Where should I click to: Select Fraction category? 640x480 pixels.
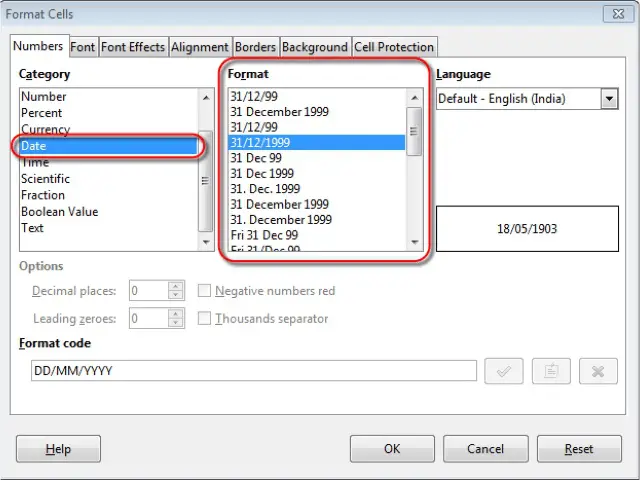coord(109,195)
